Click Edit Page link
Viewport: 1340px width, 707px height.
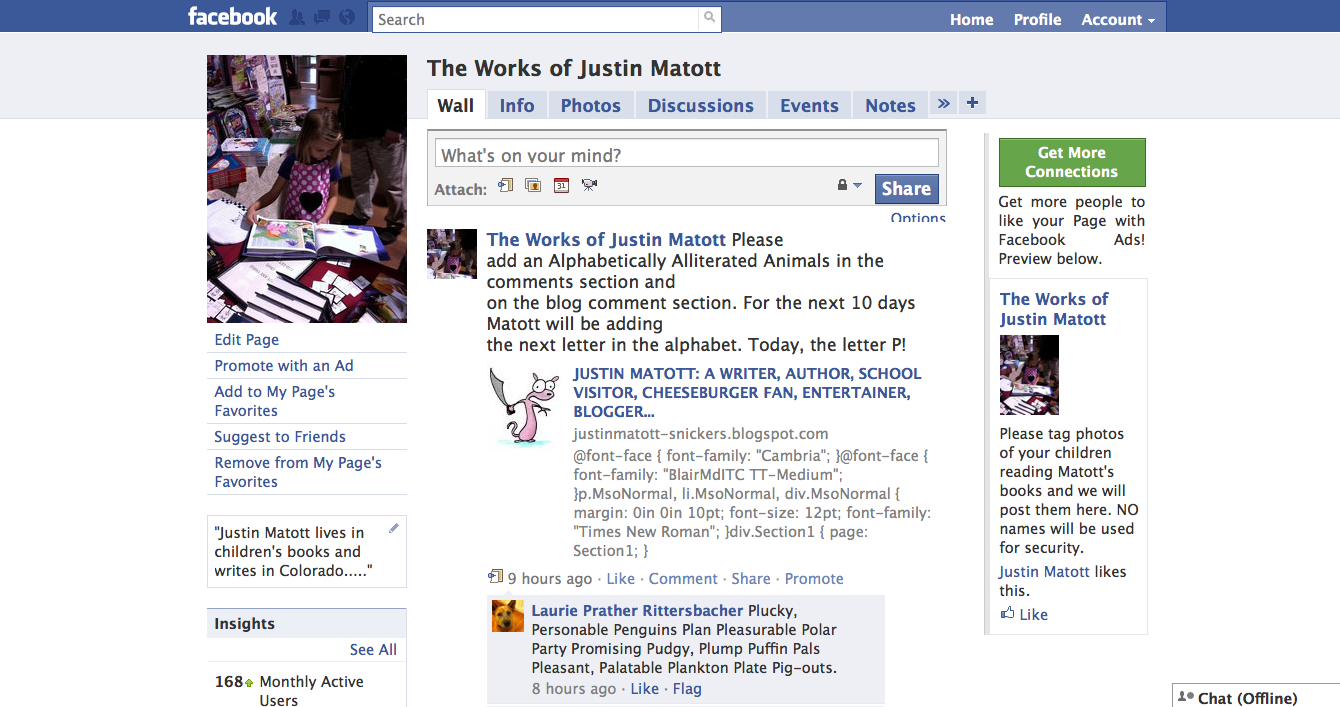(246, 340)
